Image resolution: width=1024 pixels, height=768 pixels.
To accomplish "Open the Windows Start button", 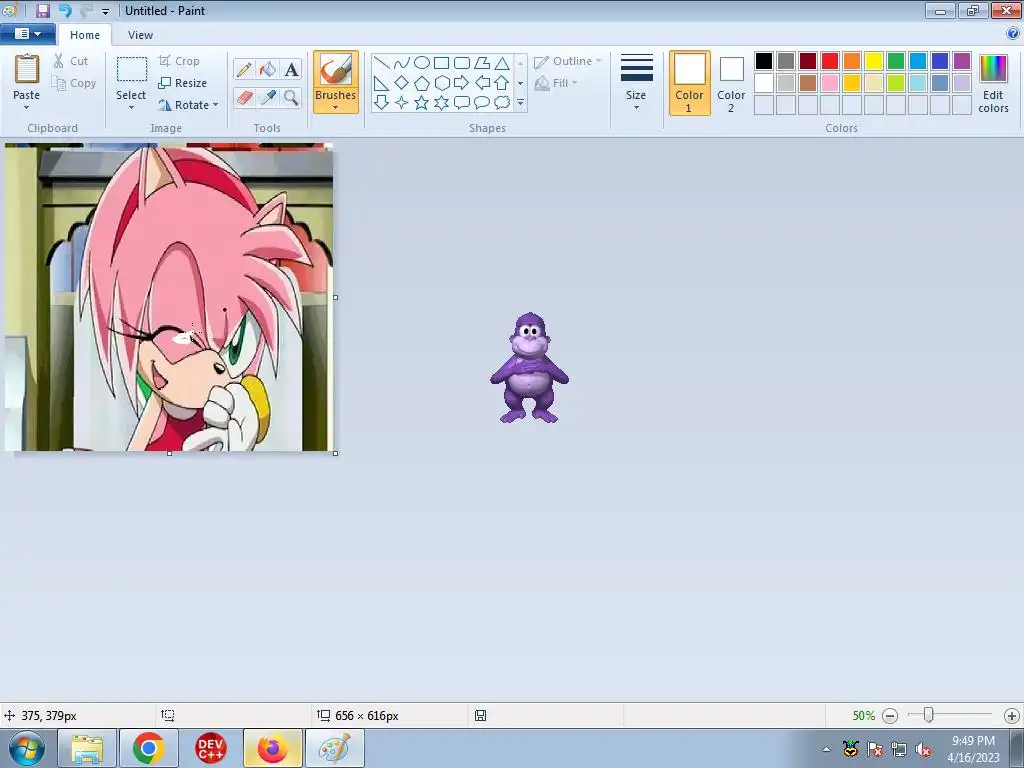I will 27,748.
